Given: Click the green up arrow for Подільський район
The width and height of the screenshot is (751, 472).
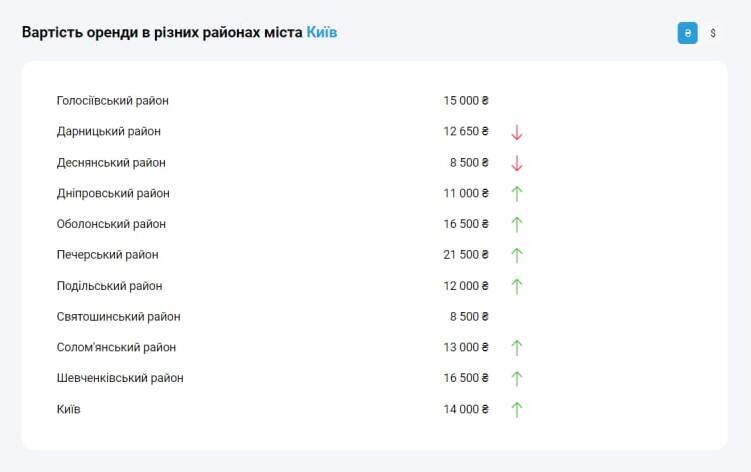Looking at the screenshot, I should click(x=517, y=286).
